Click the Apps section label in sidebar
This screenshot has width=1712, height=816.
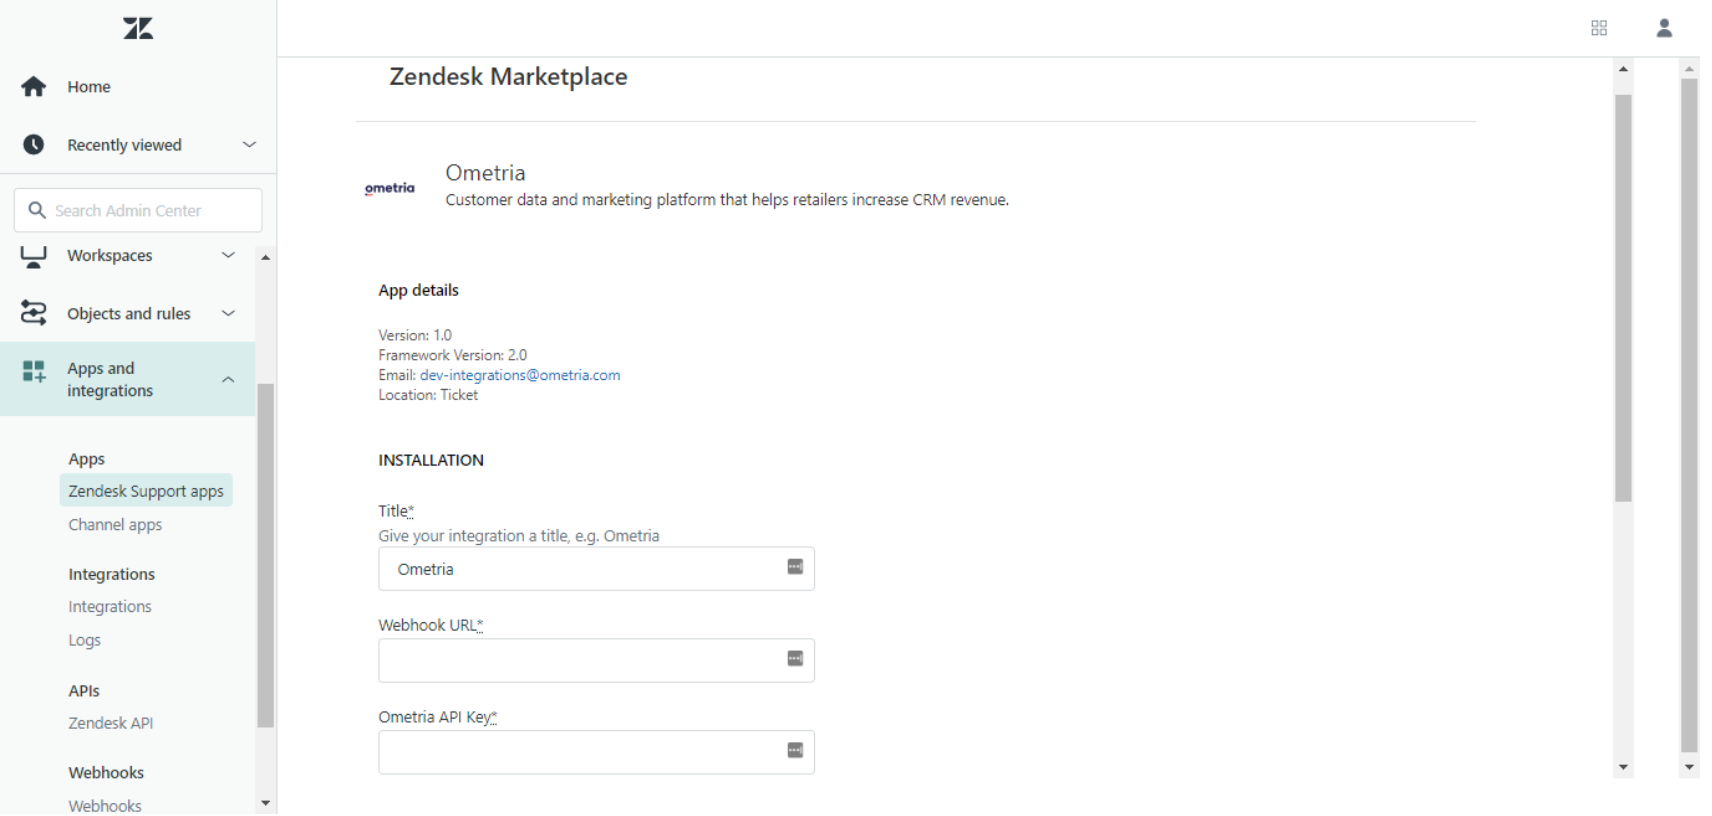point(86,459)
